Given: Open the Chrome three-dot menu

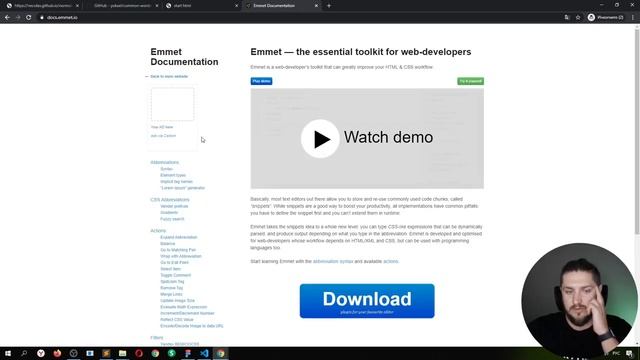Looking at the screenshot, I should [x=633, y=18].
